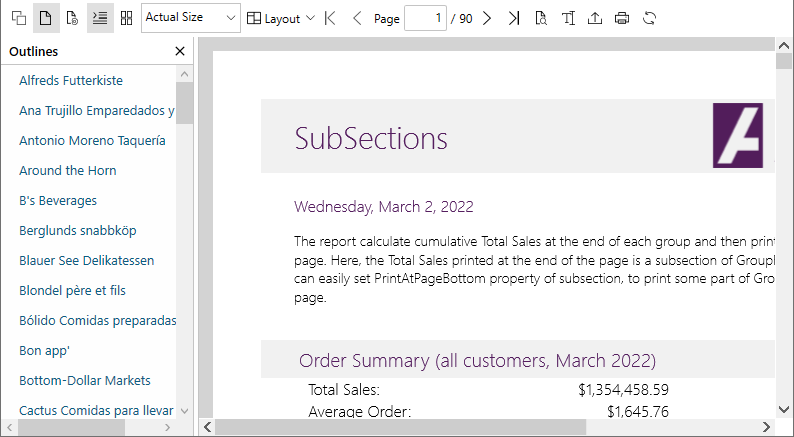Click the page number input field
Image resolution: width=794 pixels, height=437 pixels.
(x=425, y=18)
